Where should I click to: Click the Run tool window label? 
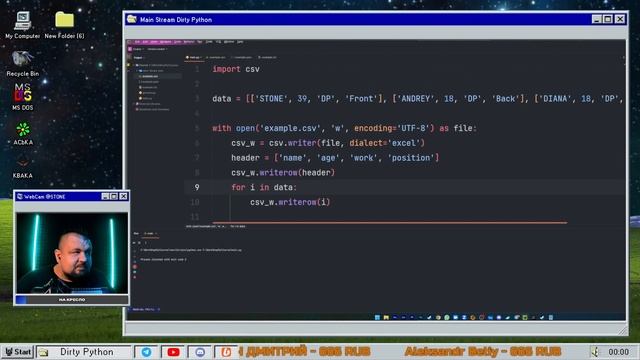click(136, 233)
